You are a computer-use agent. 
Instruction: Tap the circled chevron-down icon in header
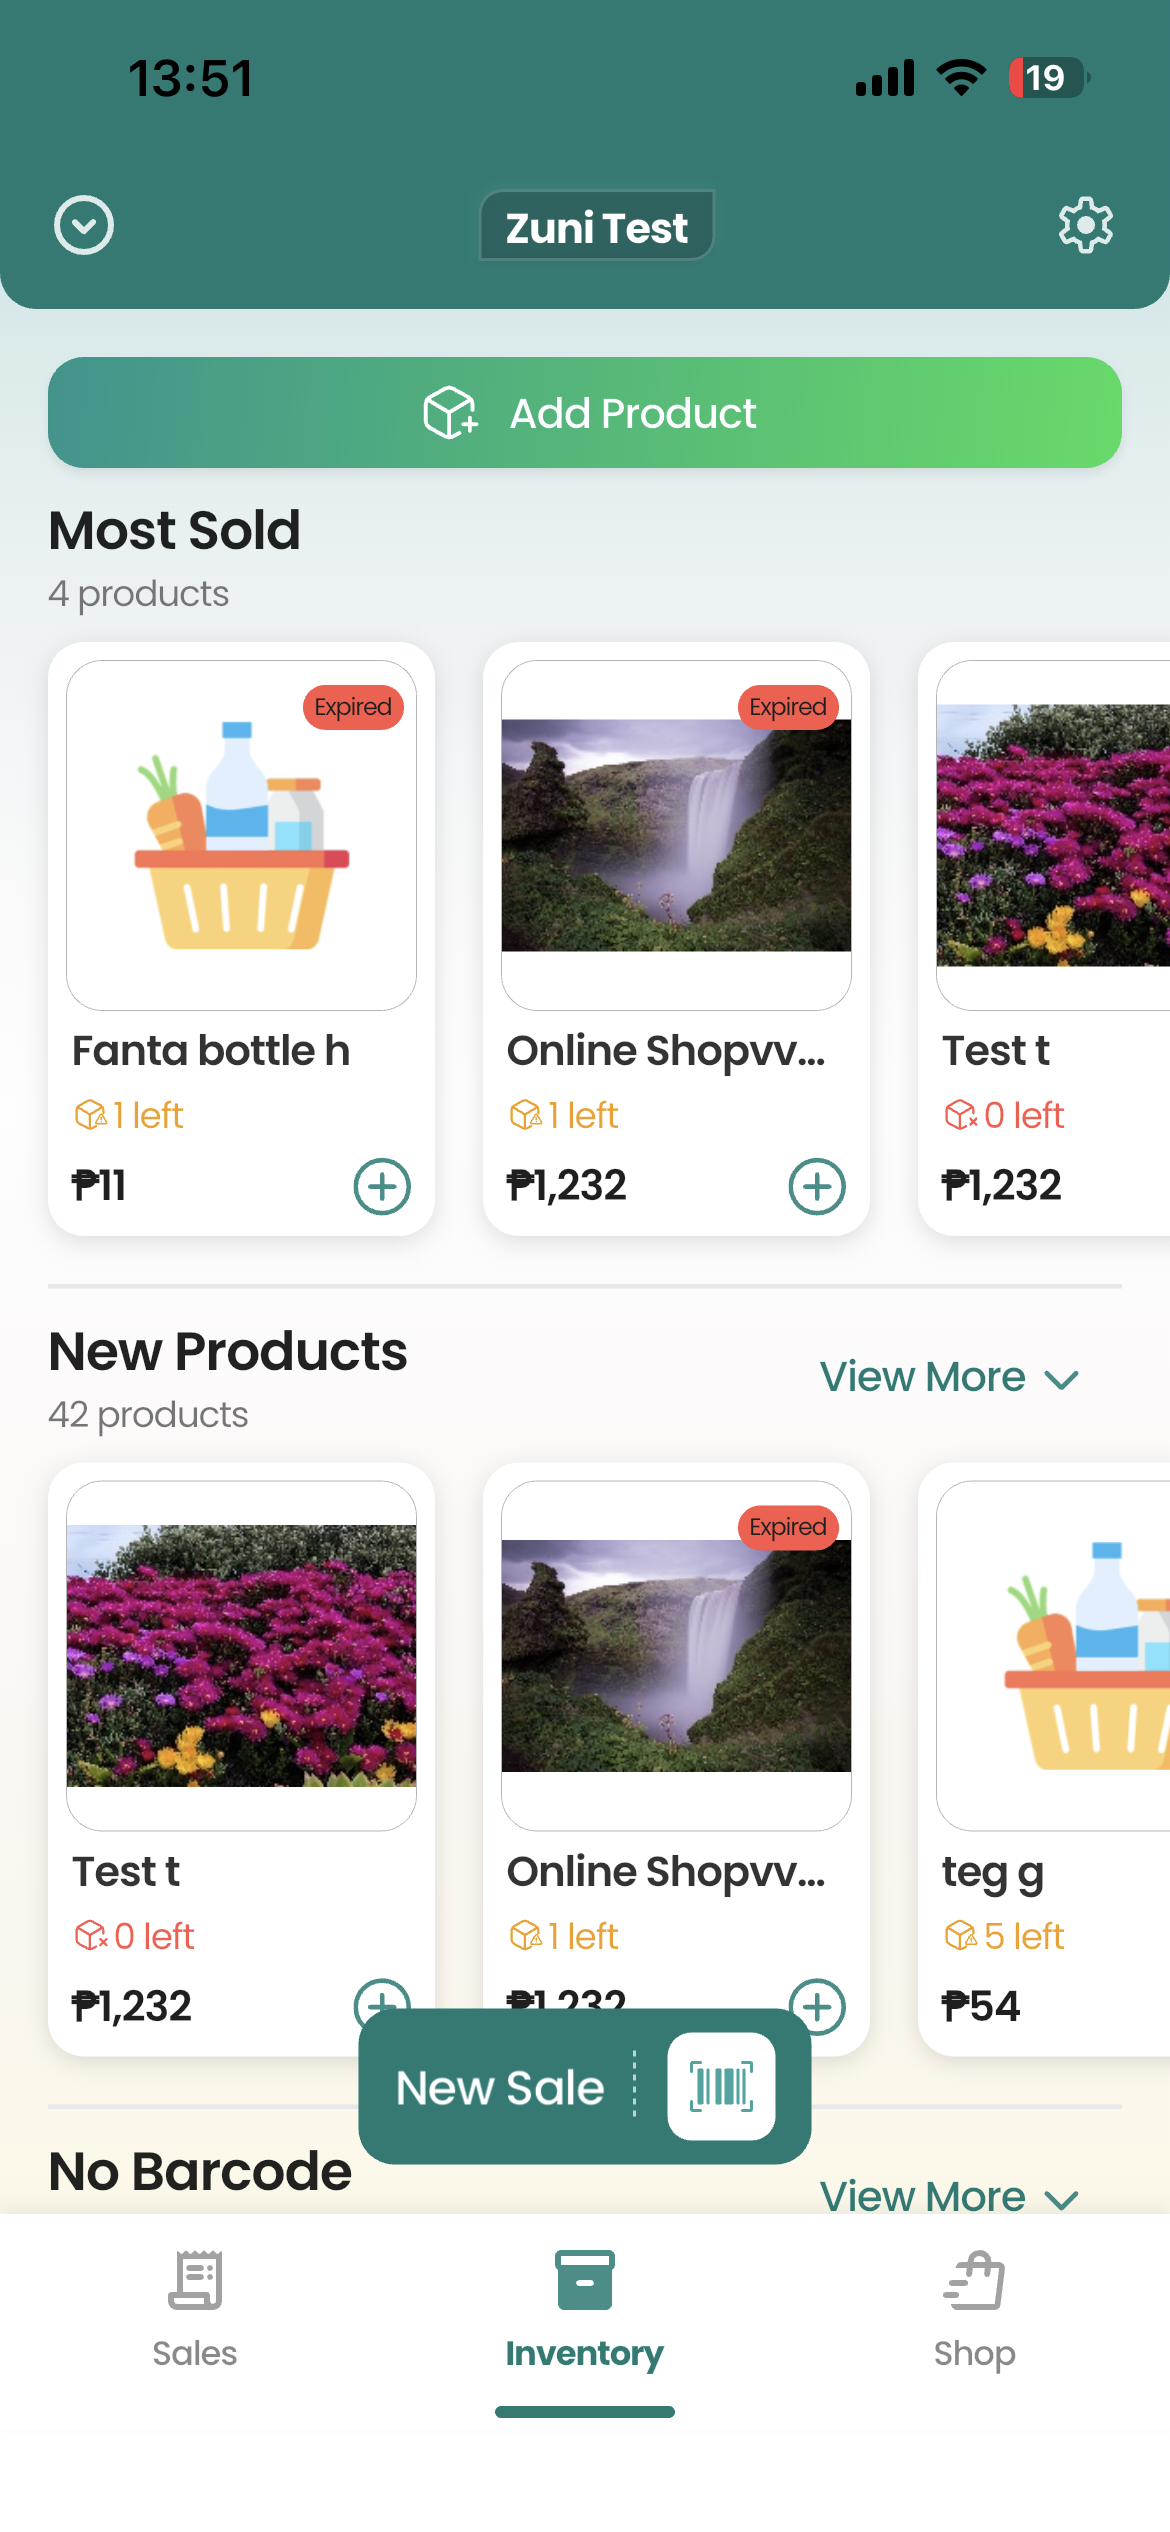pos(84,225)
